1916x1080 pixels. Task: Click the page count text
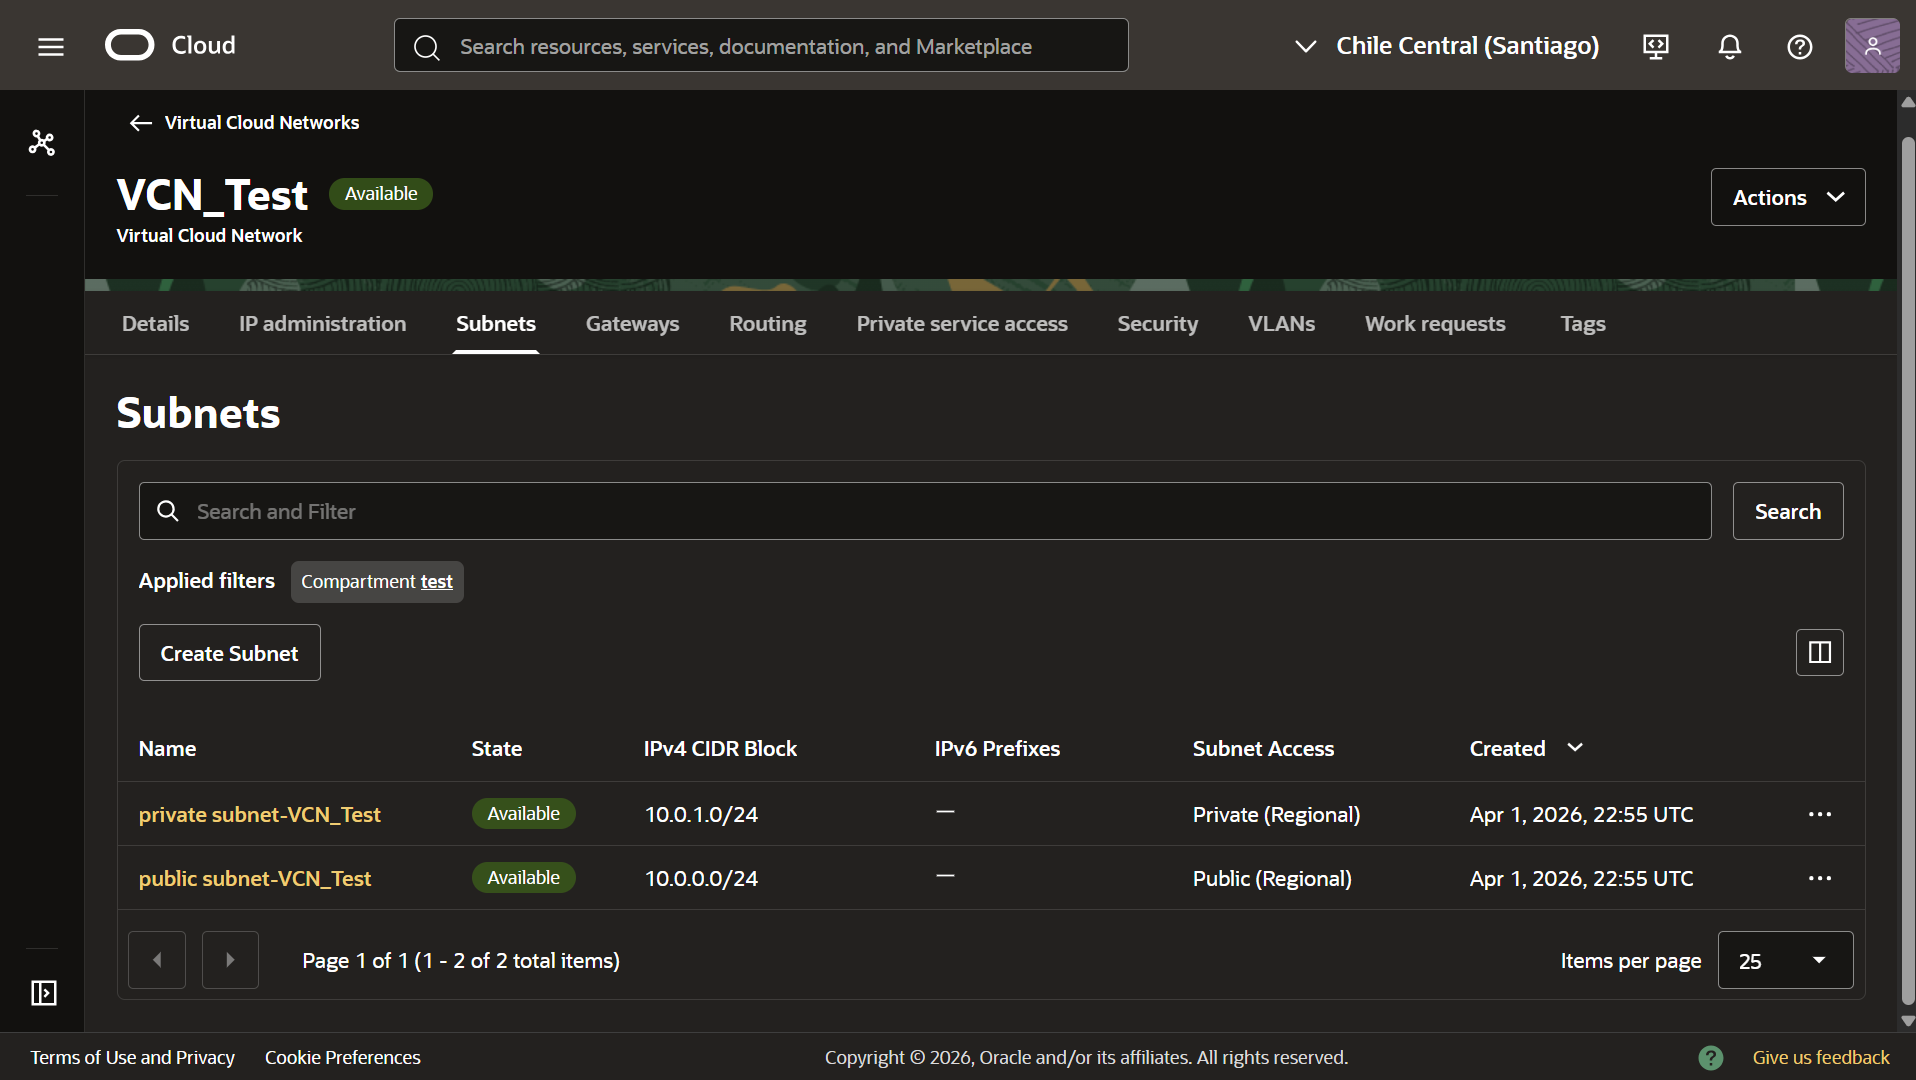pos(461,960)
